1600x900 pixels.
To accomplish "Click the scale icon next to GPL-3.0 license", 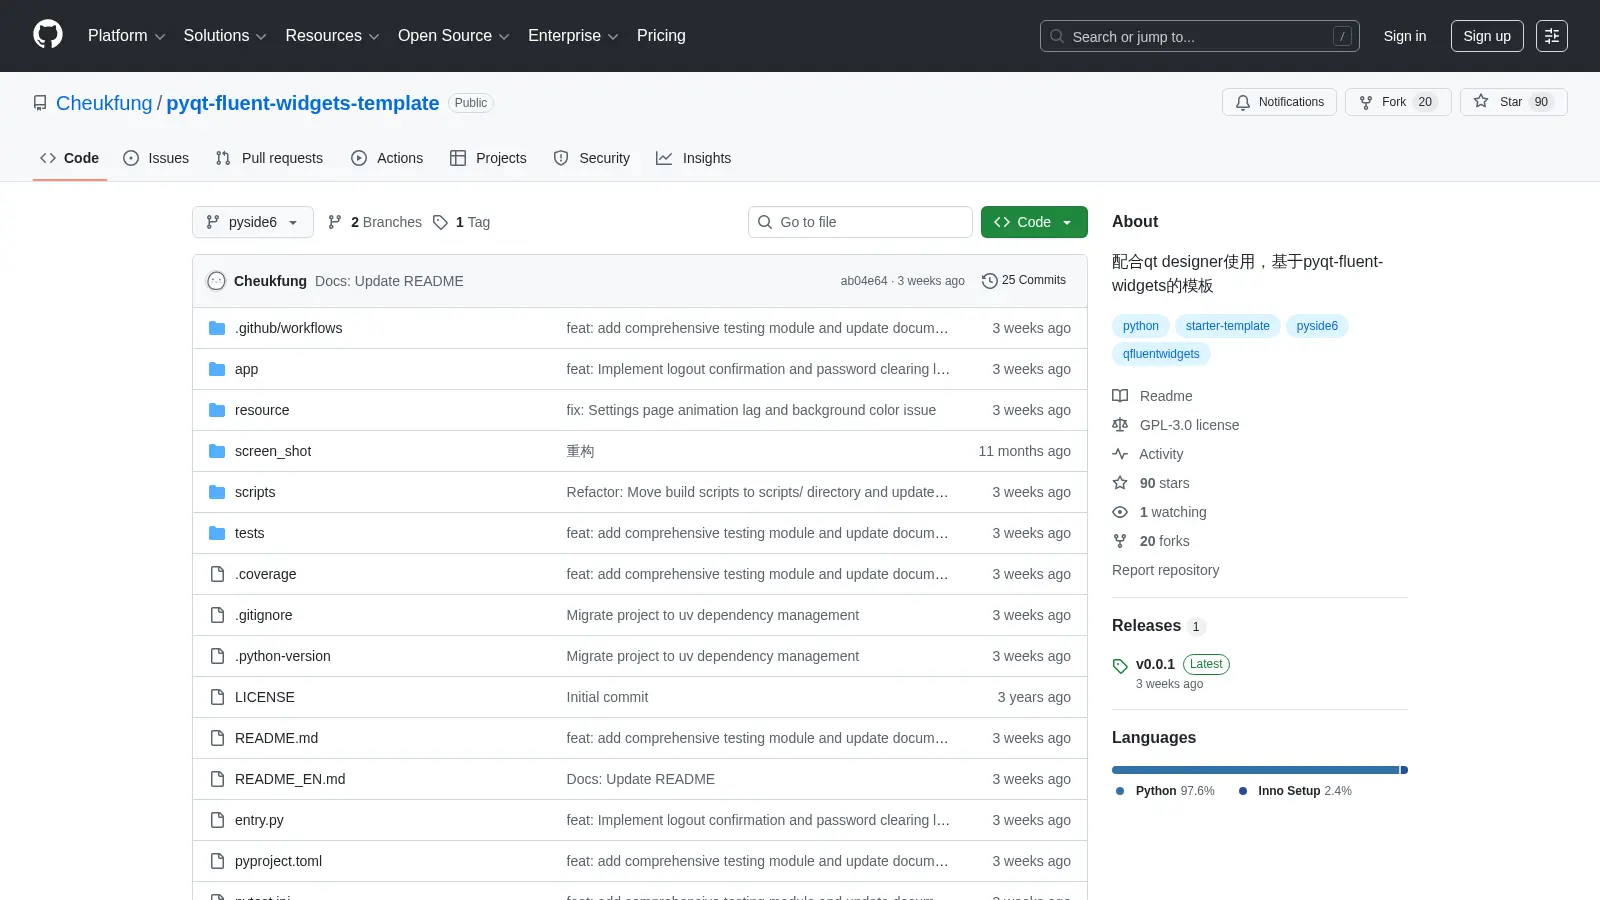I will click(1120, 425).
